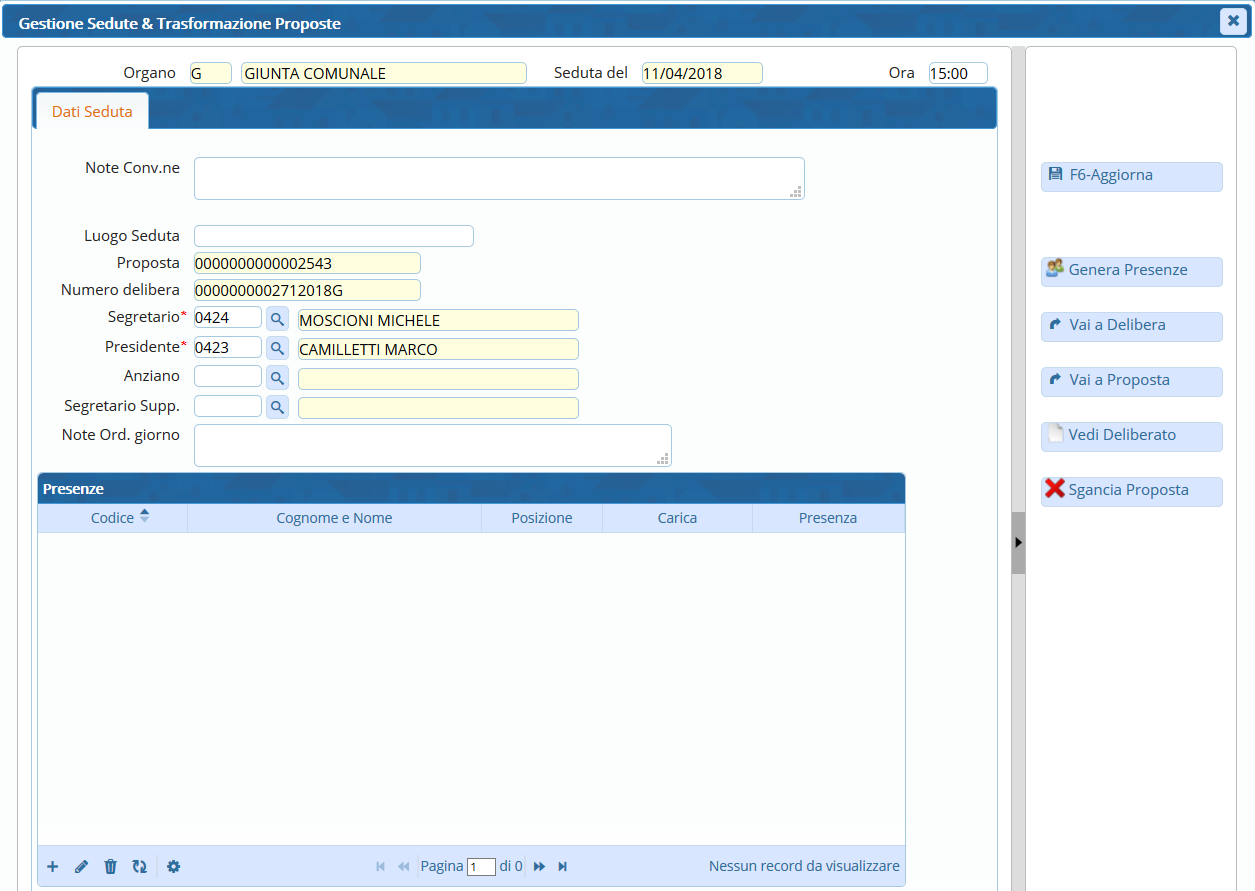Click into Luogo Seduta input field
The width and height of the screenshot is (1255, 891).
pos(333,236)
